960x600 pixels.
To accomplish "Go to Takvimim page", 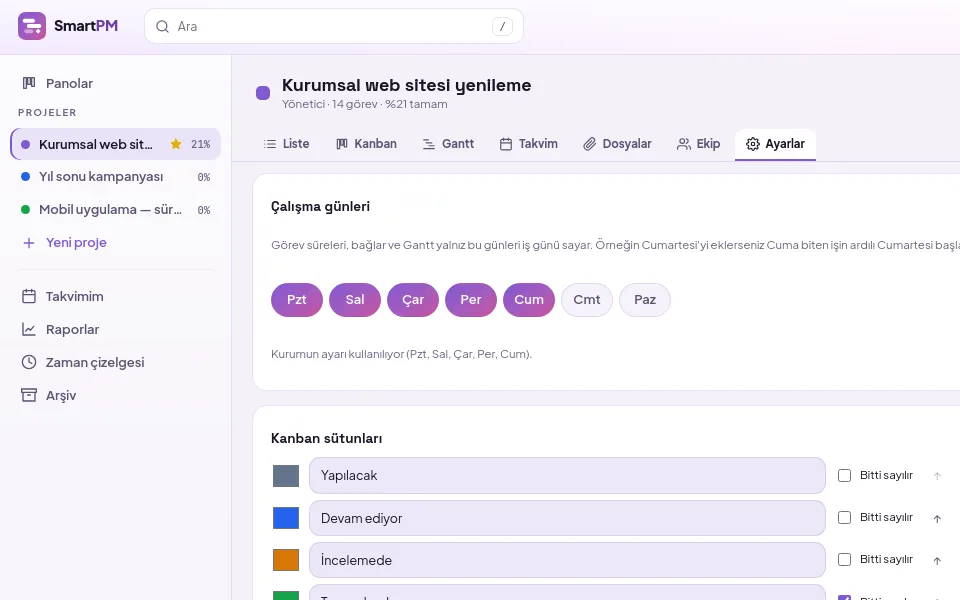I will (115, 296).
